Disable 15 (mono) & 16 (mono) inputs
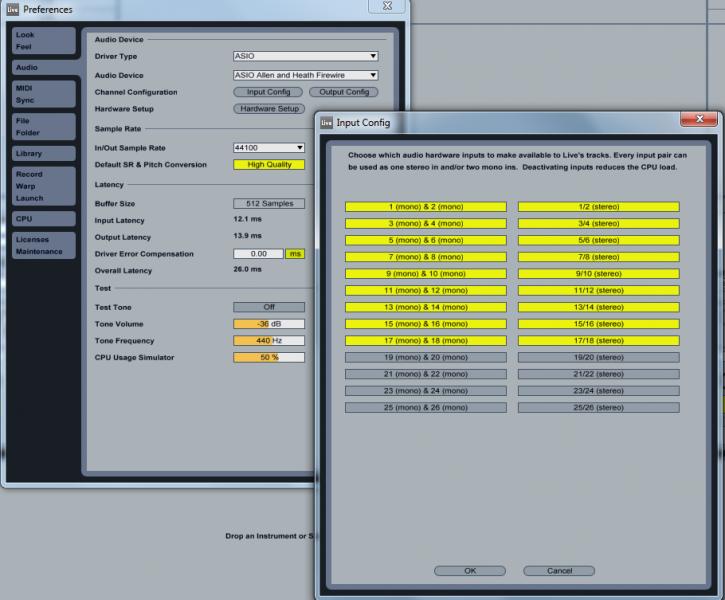The width and height of the screenshot is (725, 600). [x=426, y=324]
